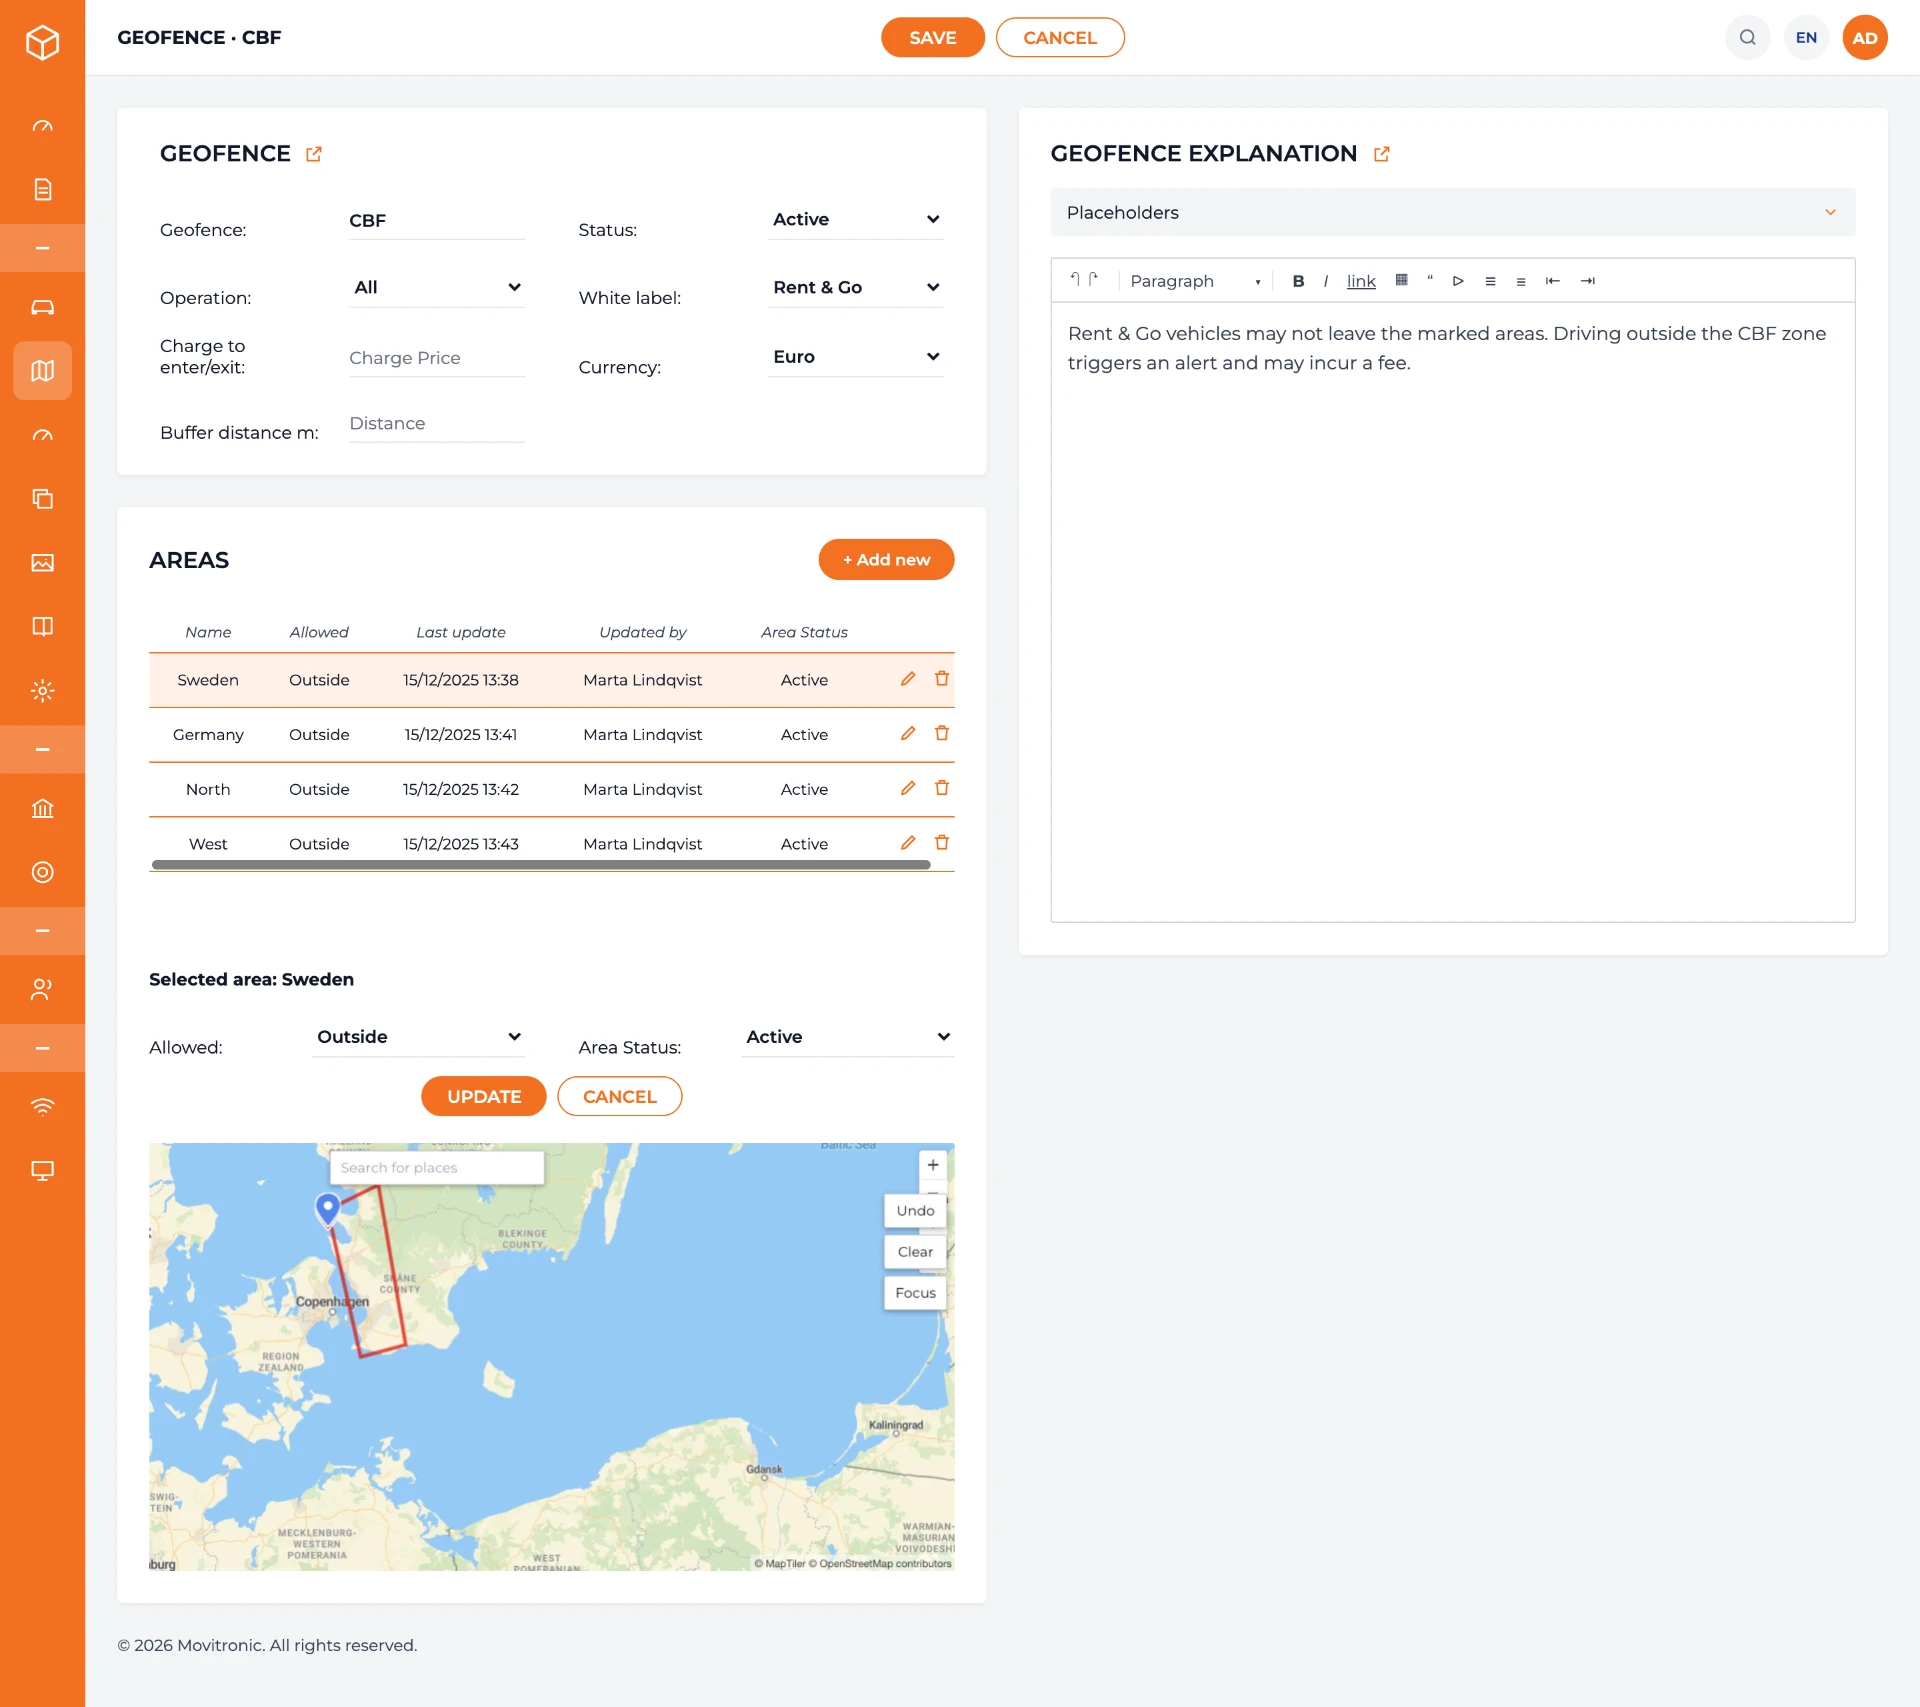Open the Area Status dropdown below table
This screenshot has width=1920, height=1707.
click(x=848, y=1037)
